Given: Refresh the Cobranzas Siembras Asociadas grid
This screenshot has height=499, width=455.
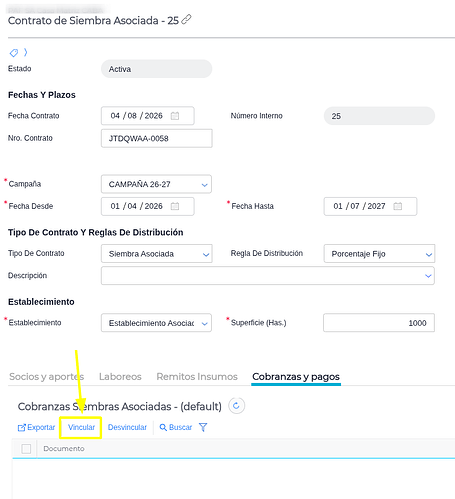Looking at the screenshot, I should [x=236, y=406].
